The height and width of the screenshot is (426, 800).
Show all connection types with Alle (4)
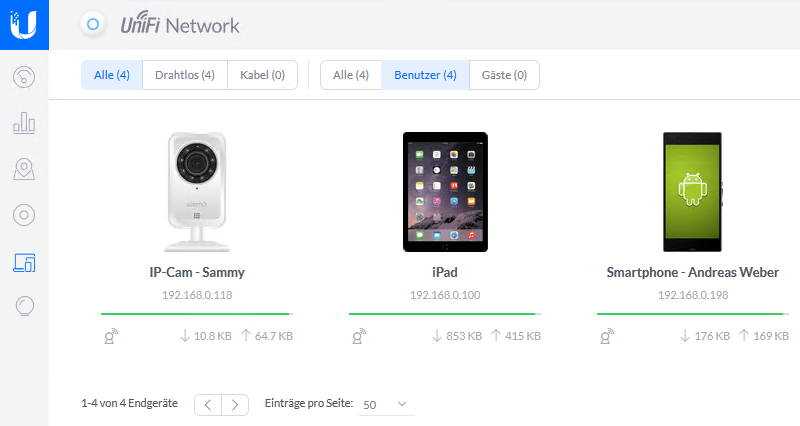[111, 75]
